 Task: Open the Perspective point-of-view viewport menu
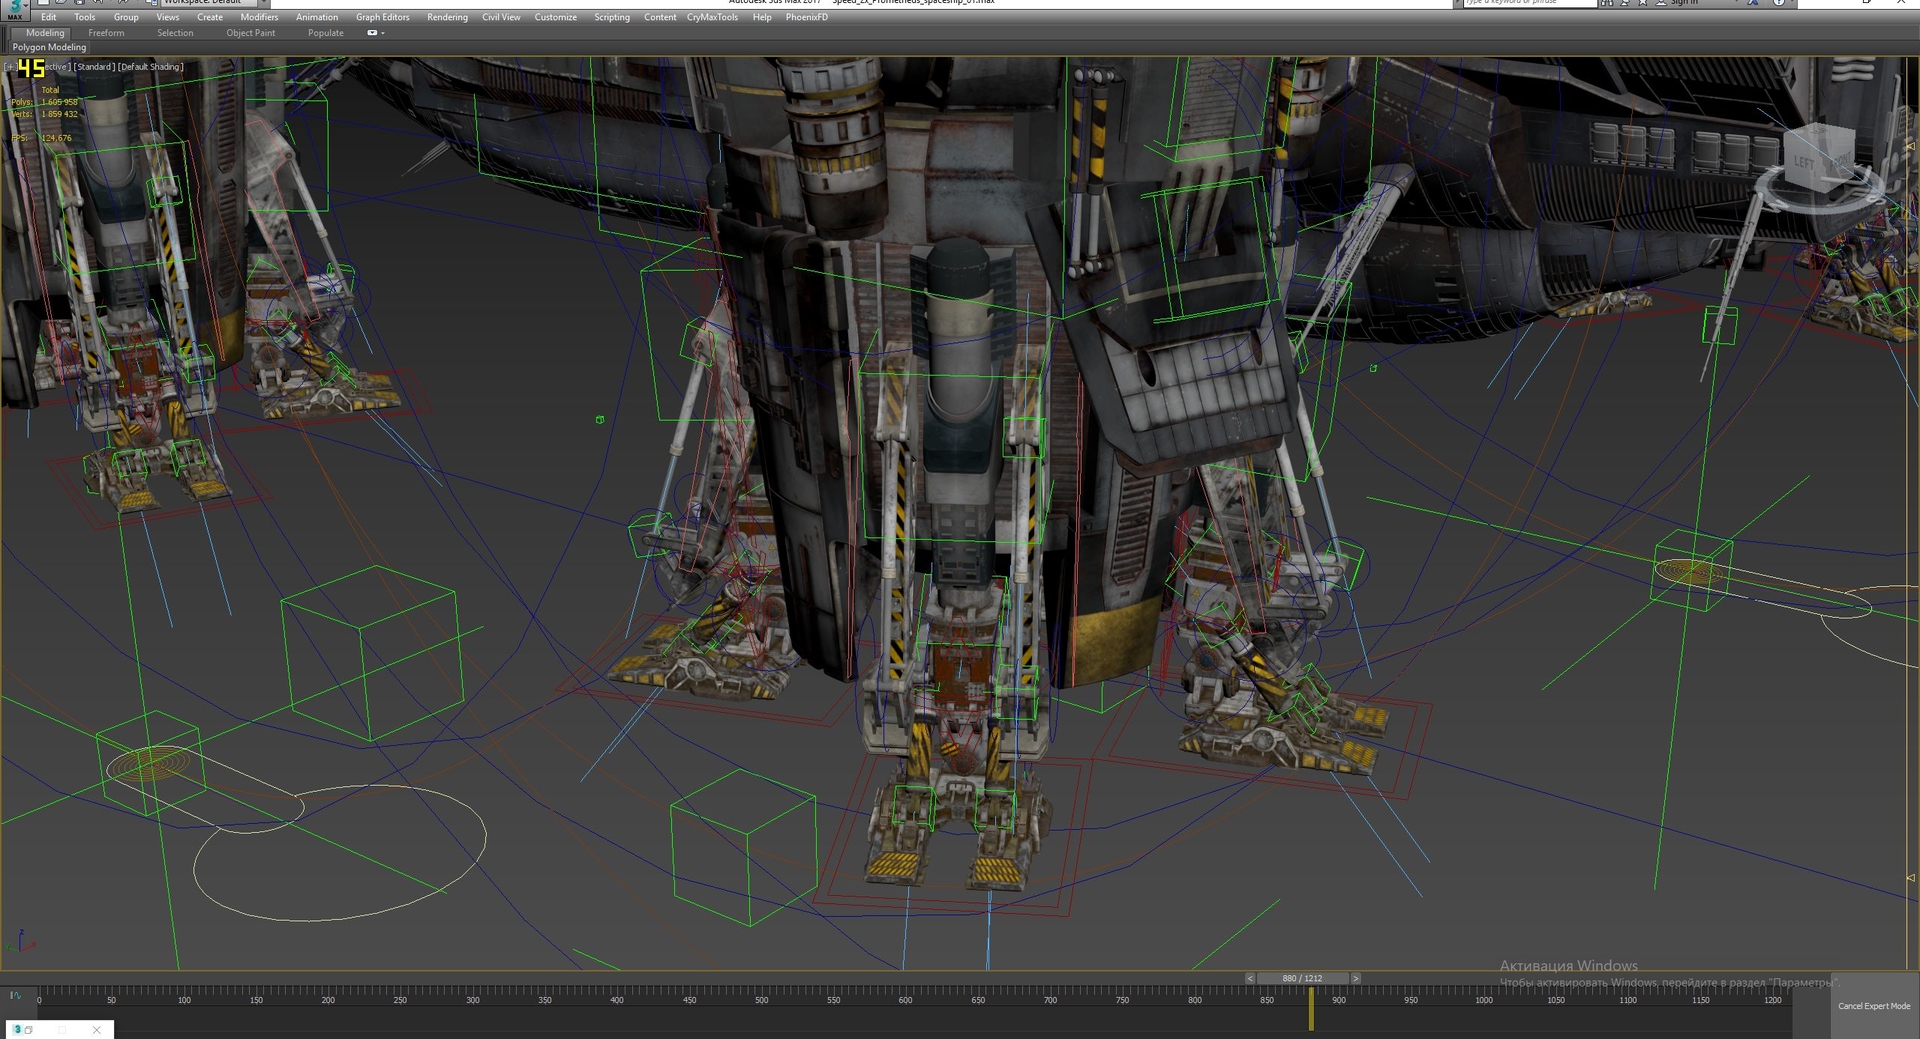(57, 67)
